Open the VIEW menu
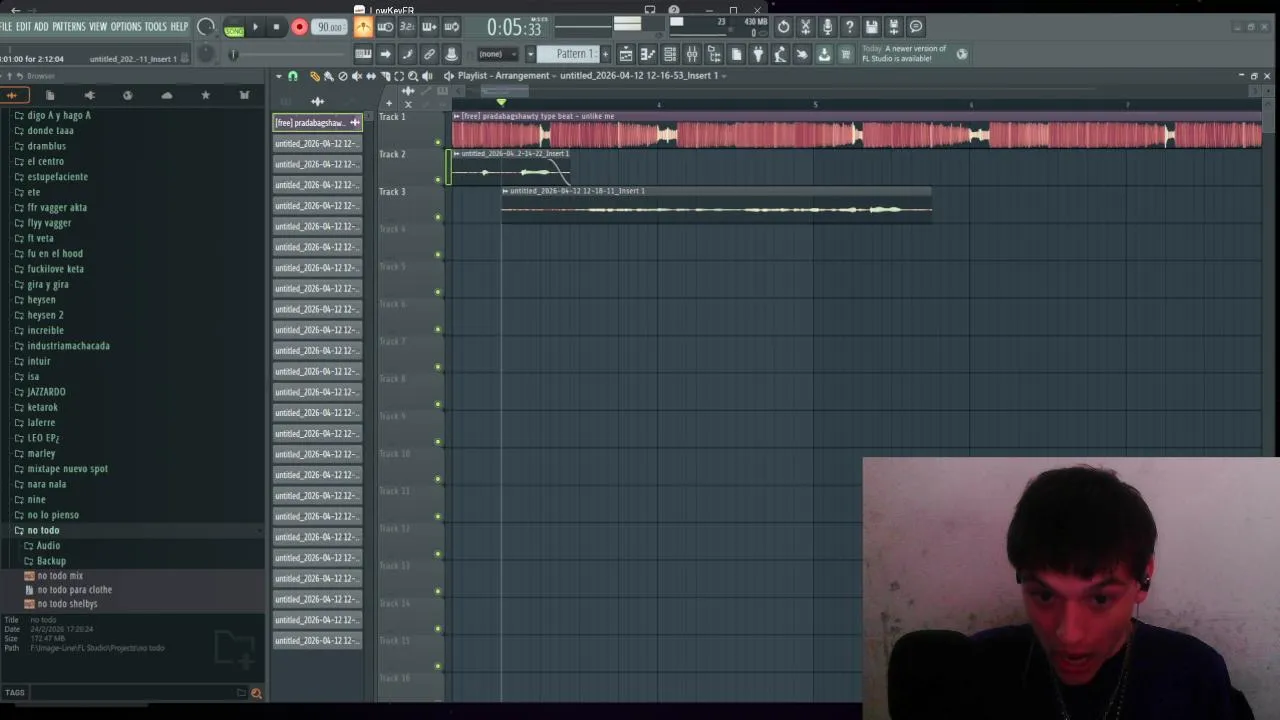Viewport: 1280px width, 720px height. click(x=98, y=27)
